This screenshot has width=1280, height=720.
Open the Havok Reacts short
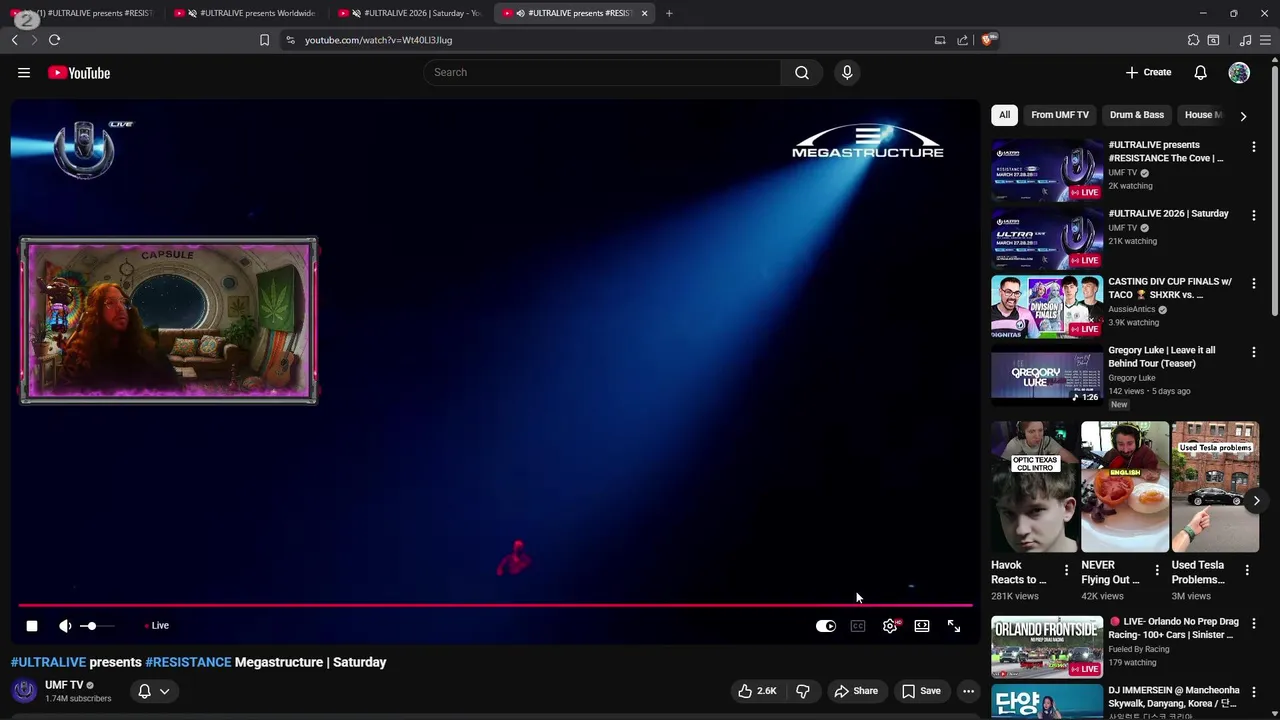(1034, 487)
